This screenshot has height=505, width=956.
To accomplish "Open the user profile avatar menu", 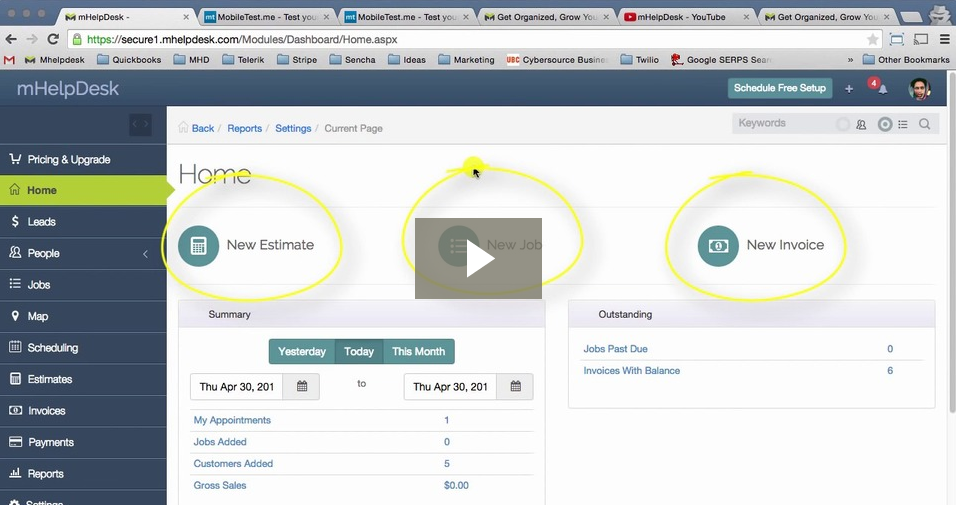I will point(919,89).
